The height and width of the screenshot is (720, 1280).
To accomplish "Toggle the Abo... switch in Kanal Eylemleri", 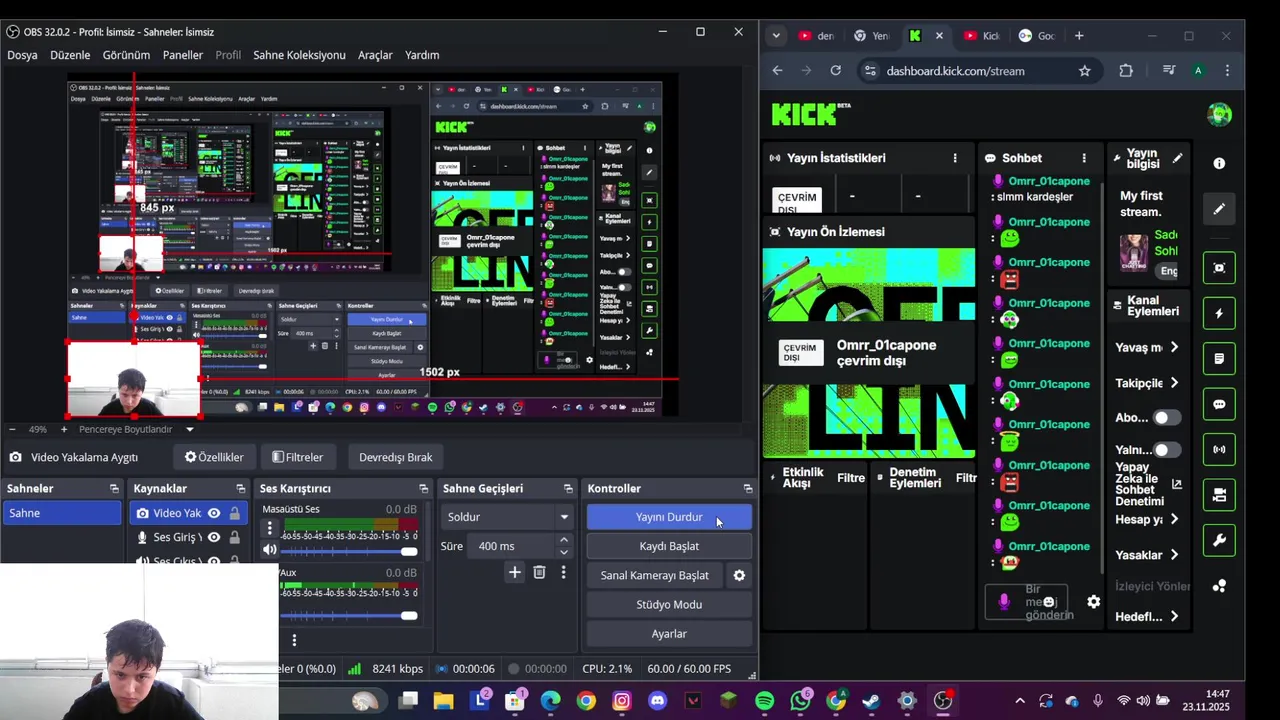I will click(x=1167, y=417).
